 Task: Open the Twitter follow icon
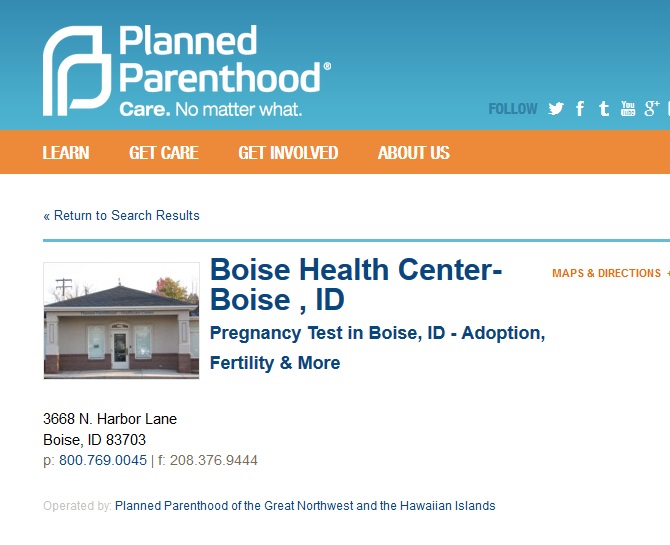556,109
